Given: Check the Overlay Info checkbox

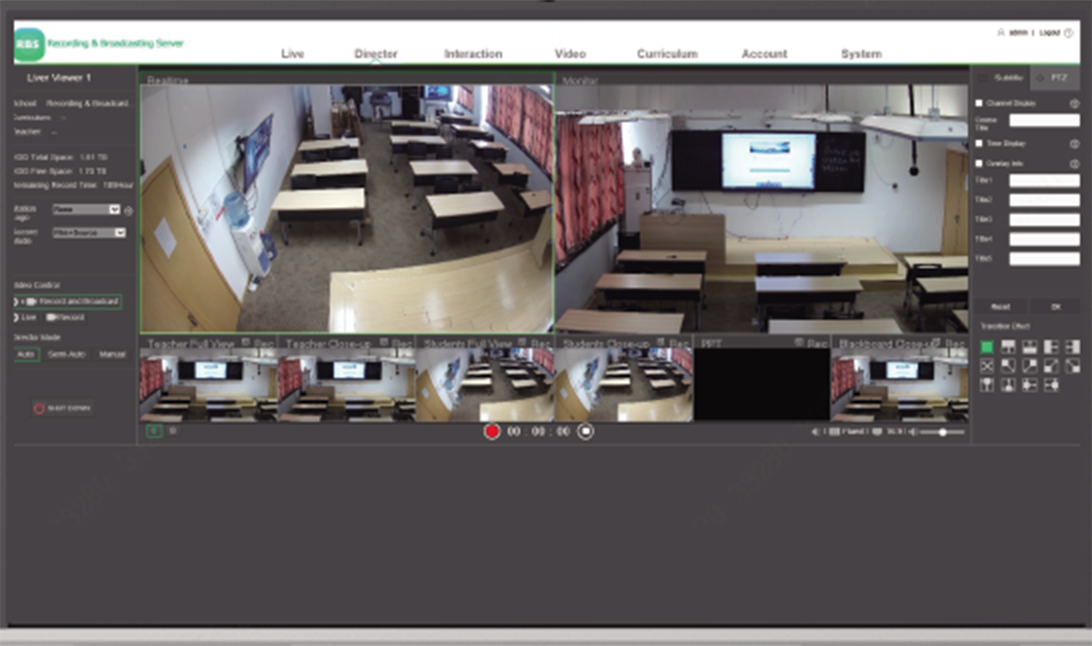Looking at the screenshot, I should [979, 163].
